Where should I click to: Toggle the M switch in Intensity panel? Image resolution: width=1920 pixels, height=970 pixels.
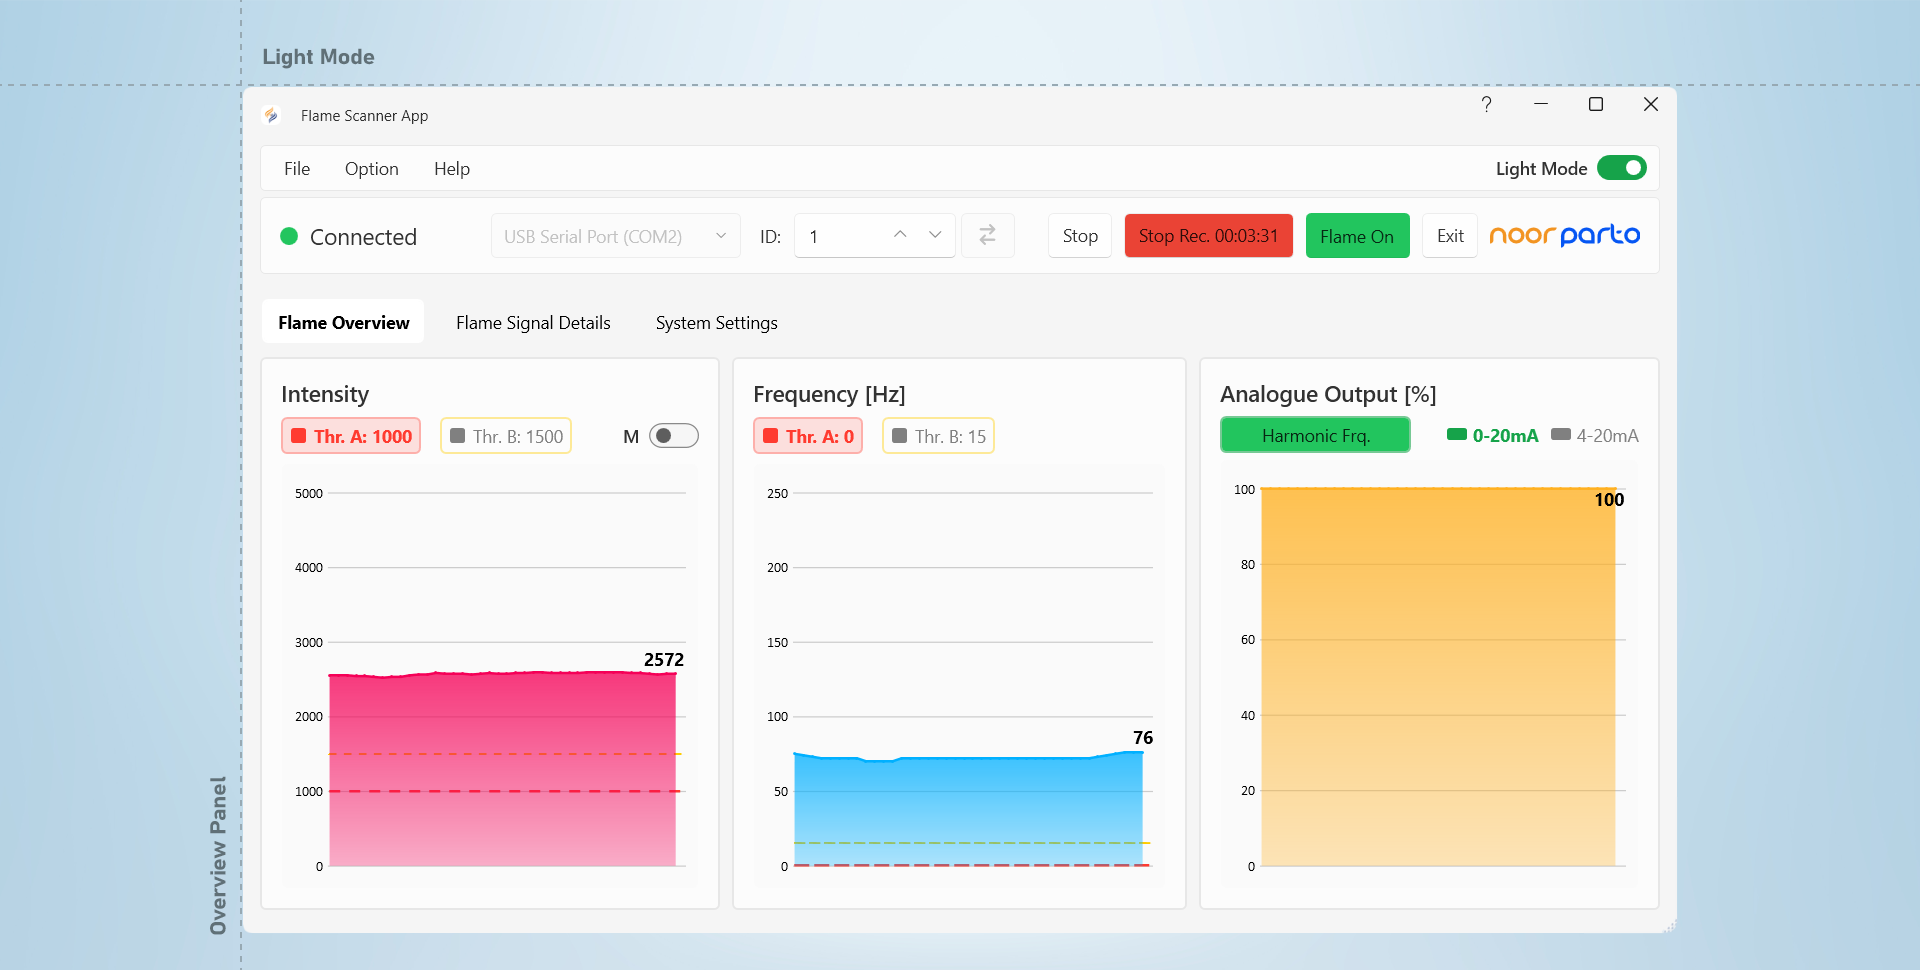pos(673,436)
